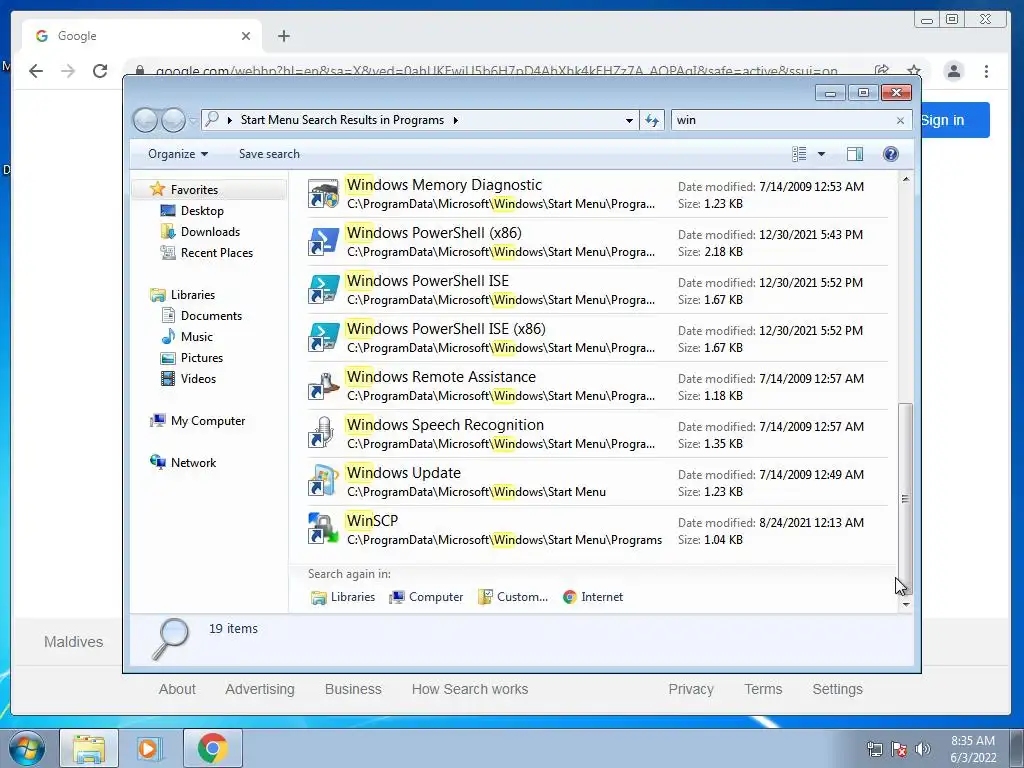Select the Windows PowerShell ISE icon
Screen dimensions: 1024x768
tap(323, 290)
